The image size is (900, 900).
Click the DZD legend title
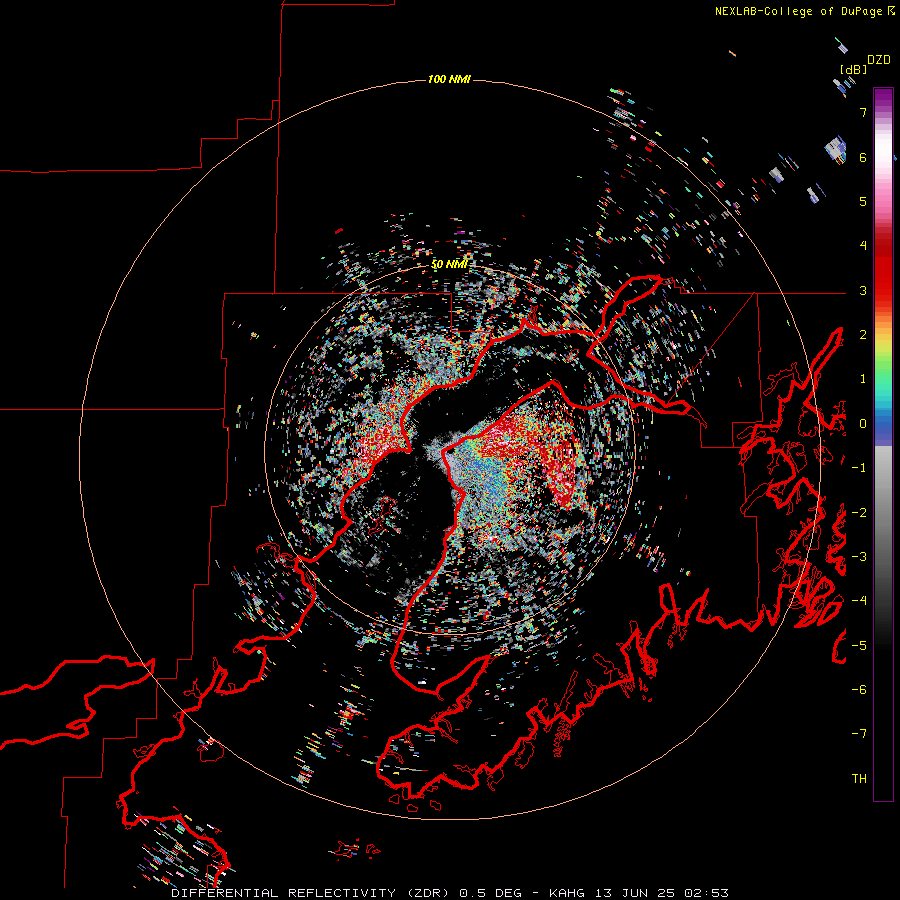[879, 60]
